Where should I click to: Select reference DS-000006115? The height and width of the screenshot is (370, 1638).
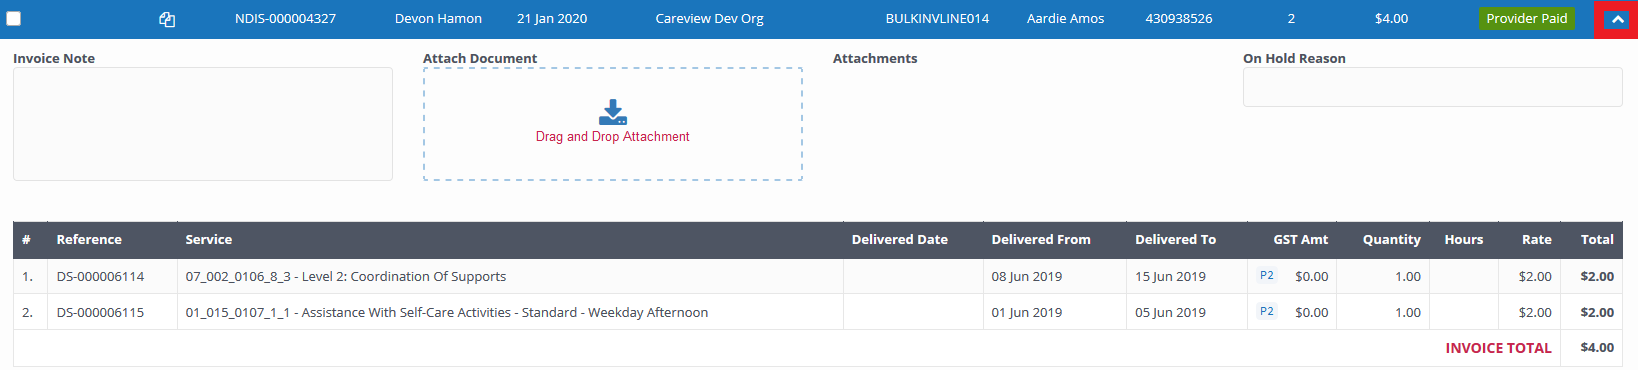click(x=100, y=313)
